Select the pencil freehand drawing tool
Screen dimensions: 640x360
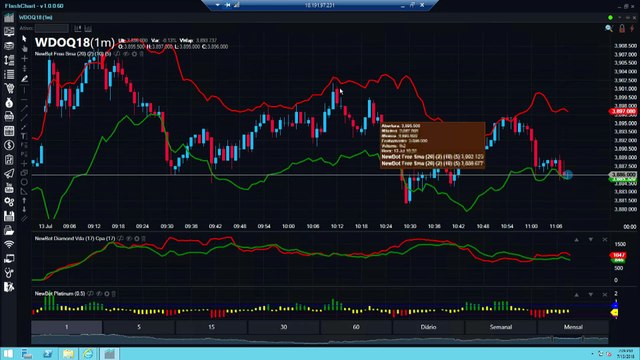(24, 78)
